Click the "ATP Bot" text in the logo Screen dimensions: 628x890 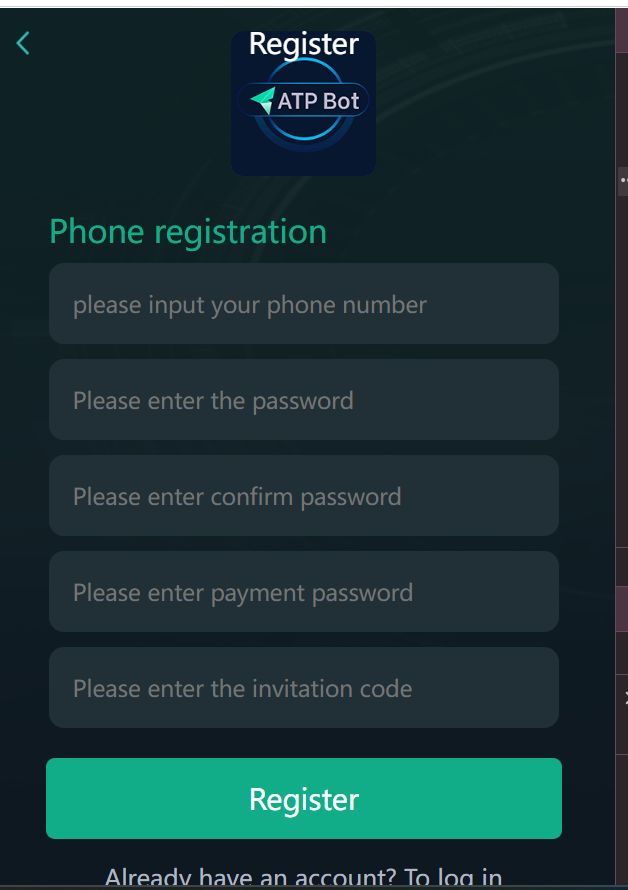(x=318, y=101)
